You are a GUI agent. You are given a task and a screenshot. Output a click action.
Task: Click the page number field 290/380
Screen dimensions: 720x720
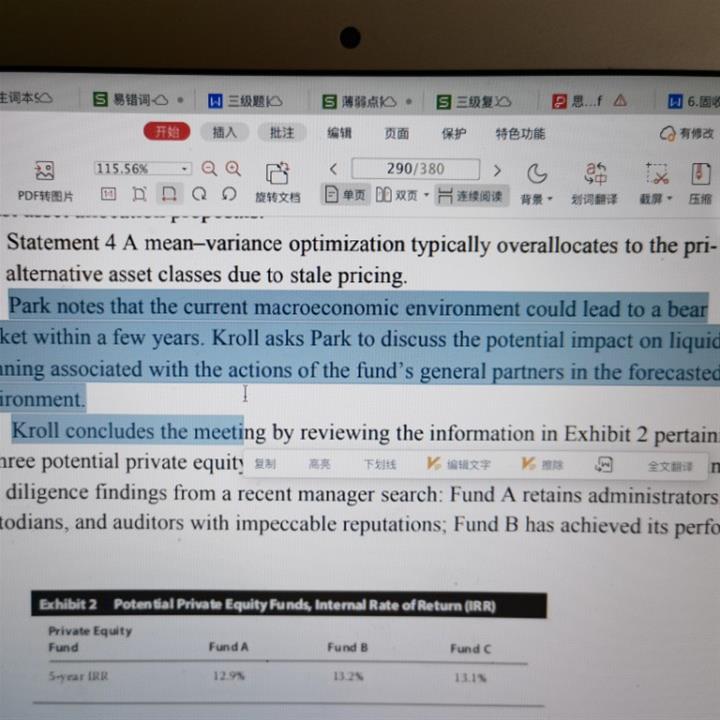coord(416,169)
